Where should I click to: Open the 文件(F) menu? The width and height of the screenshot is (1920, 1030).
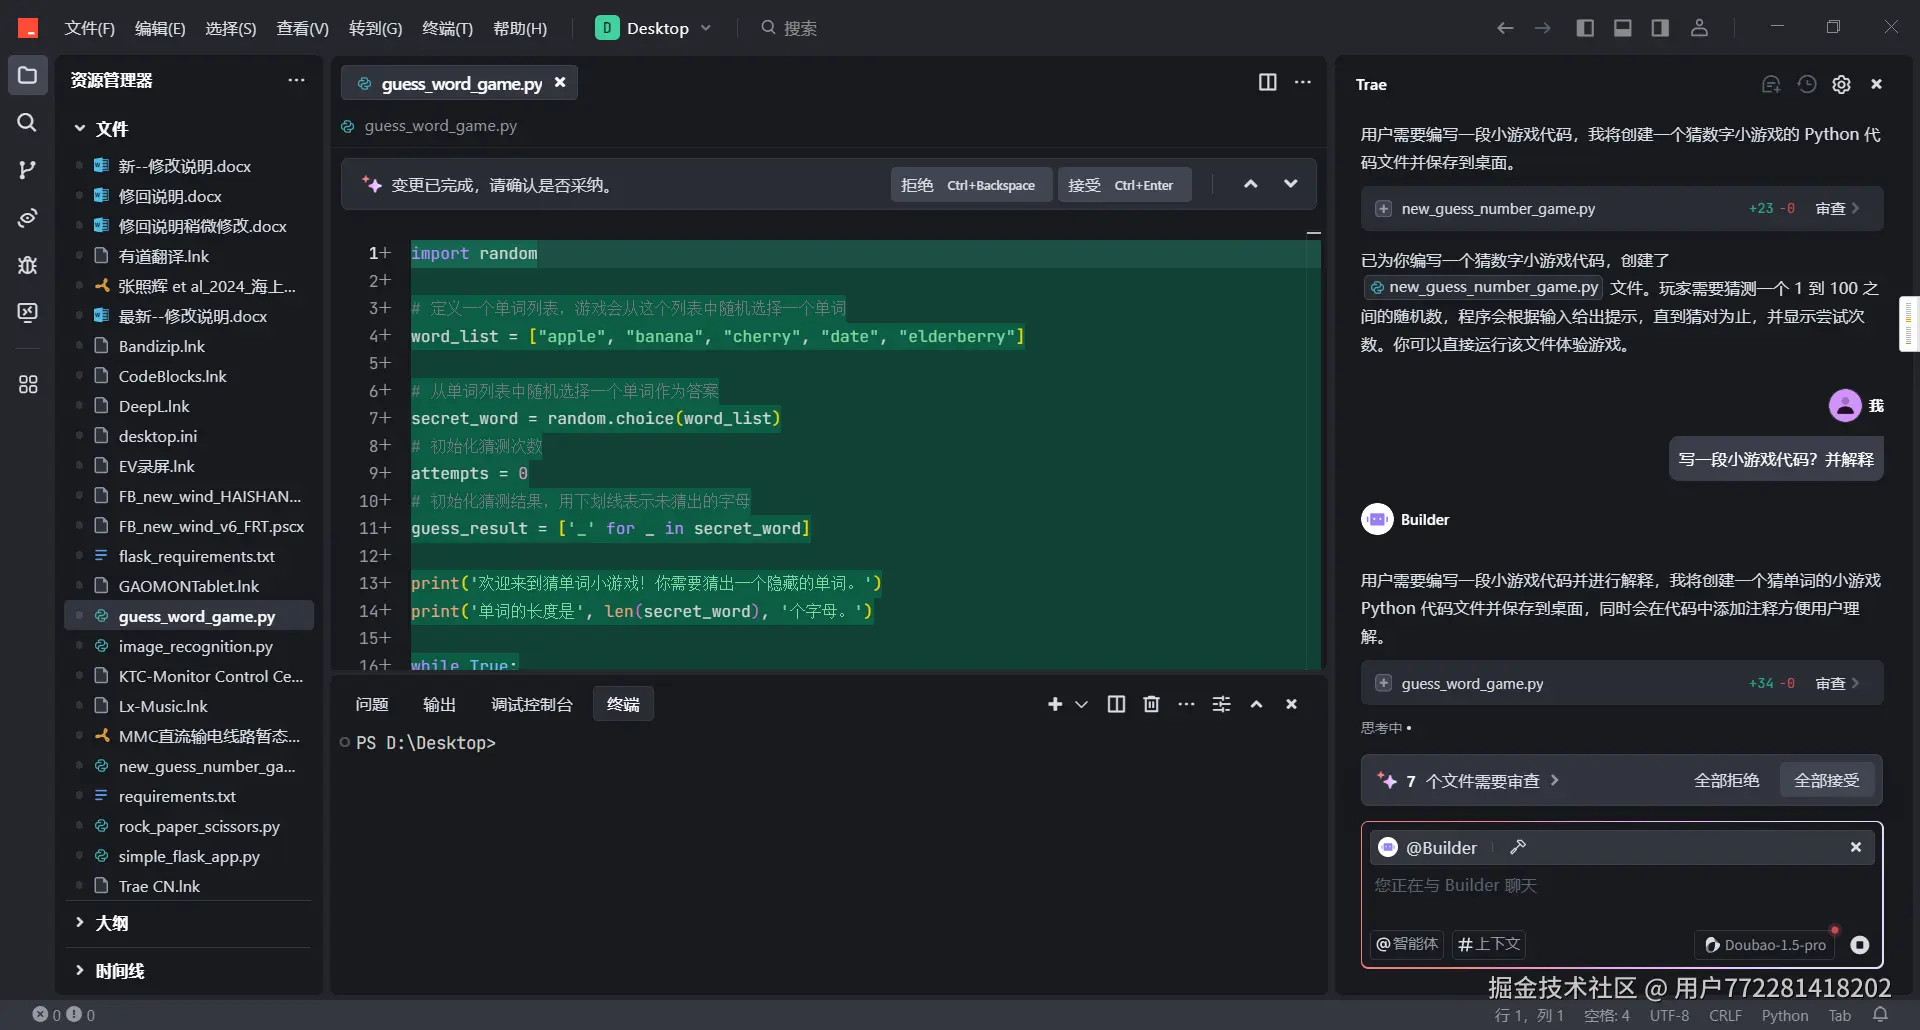90,28
